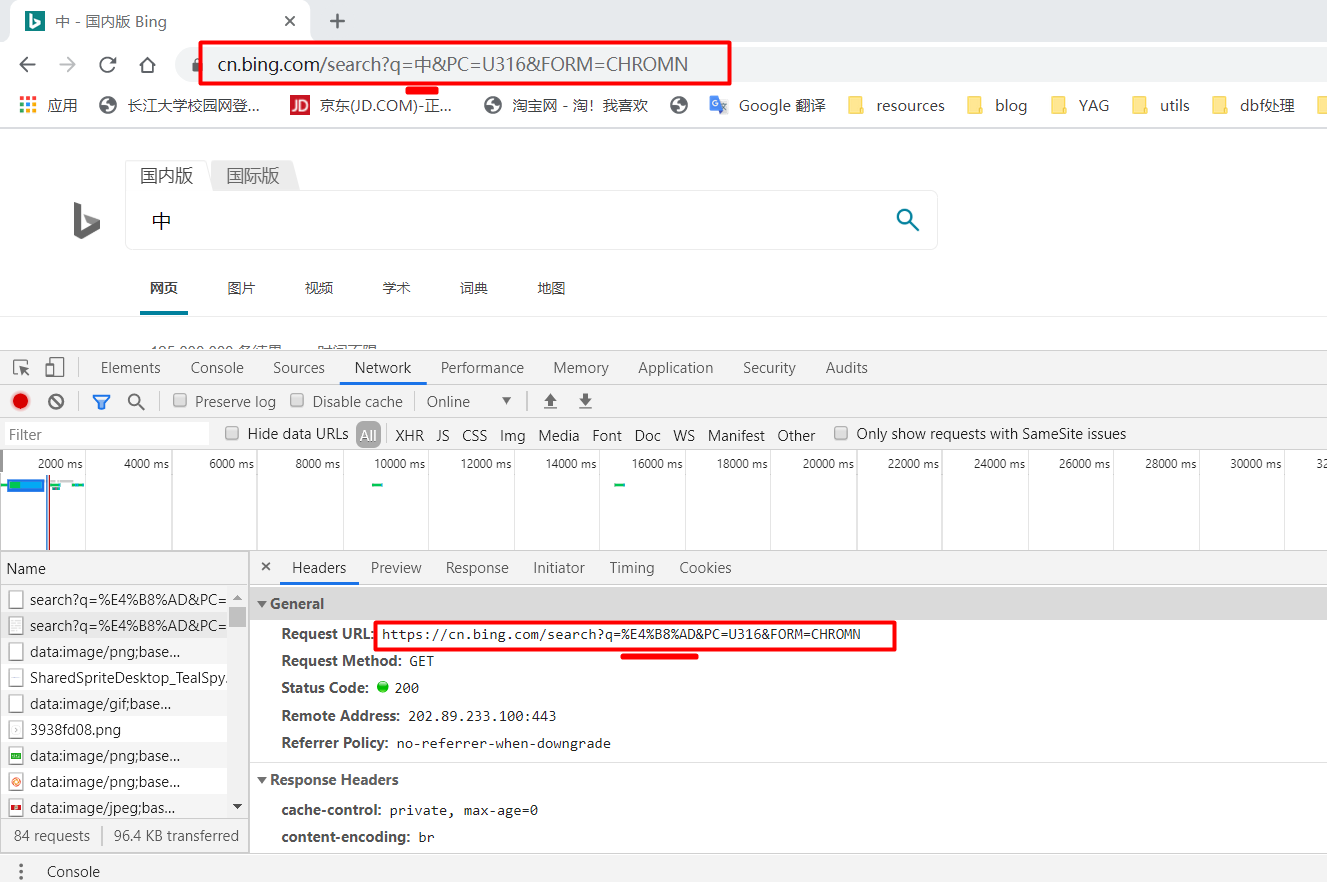Click the Remote Address value 202.89.233.100:443

point(482,716)
